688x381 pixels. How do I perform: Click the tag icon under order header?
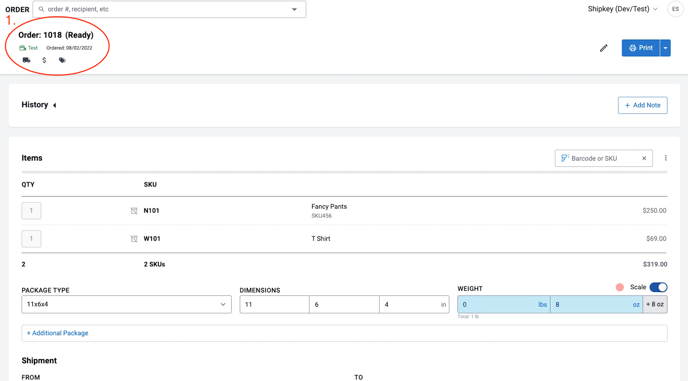coord(62,60)
